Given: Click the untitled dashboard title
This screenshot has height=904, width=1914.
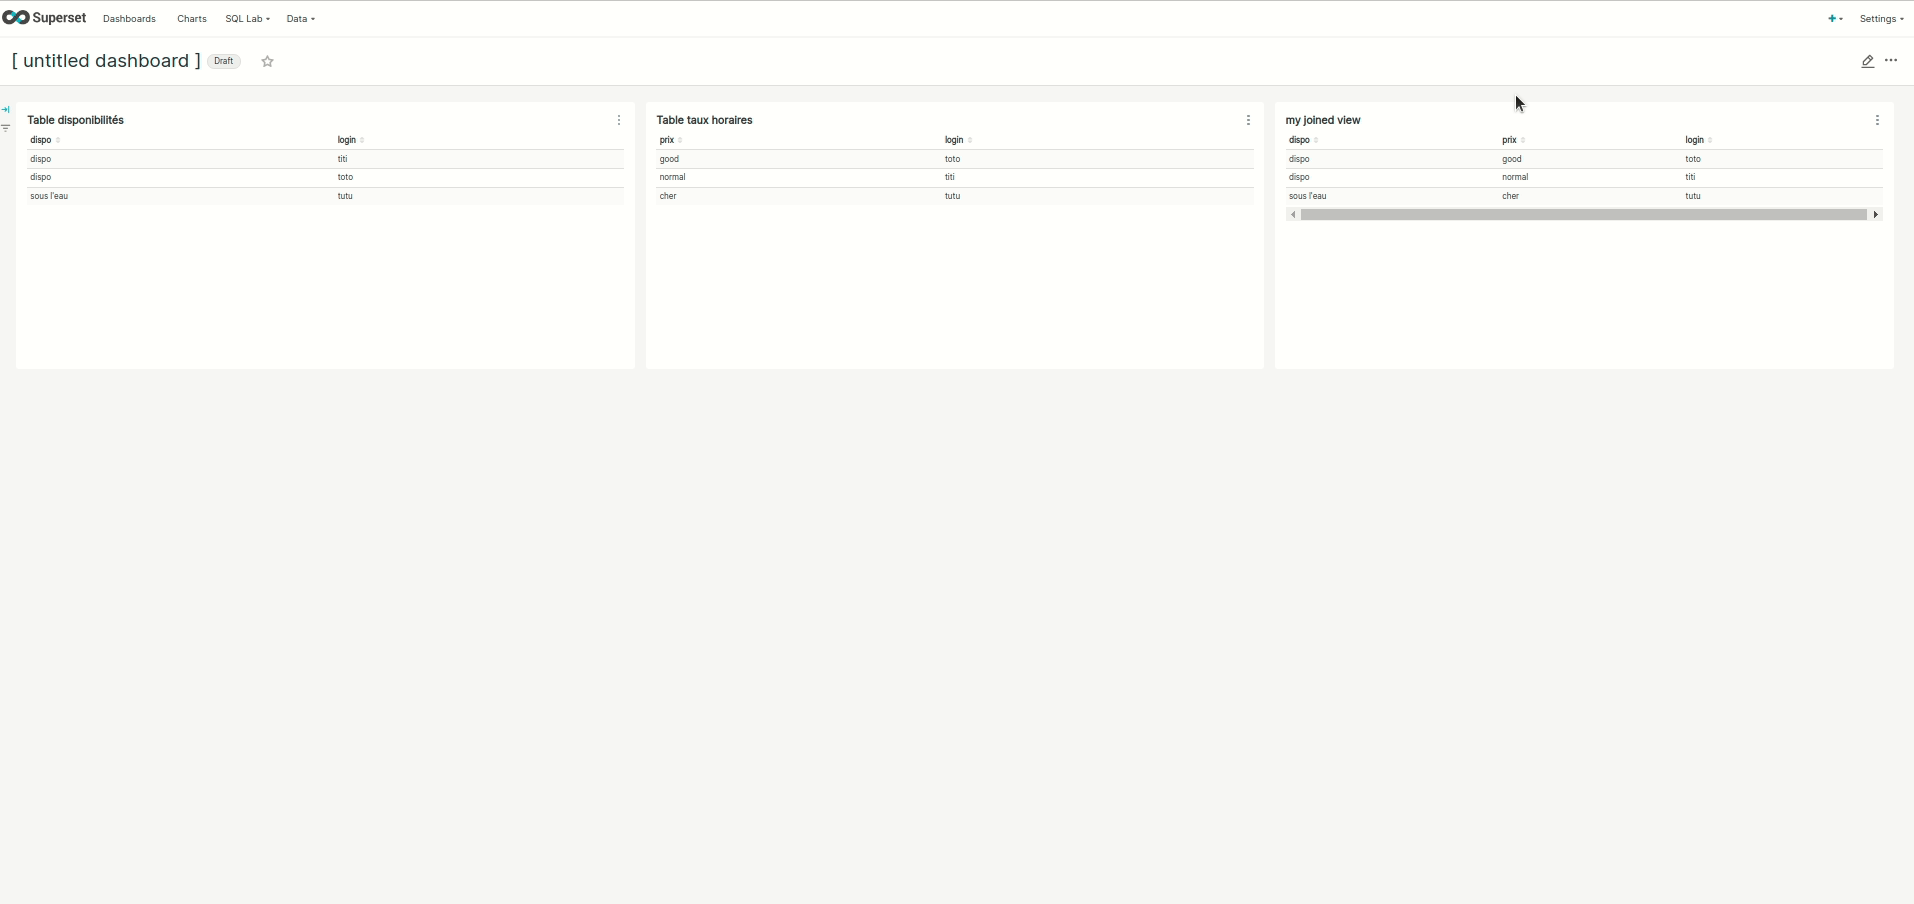Looking at the screenshot, I should [x=105, y=61].
